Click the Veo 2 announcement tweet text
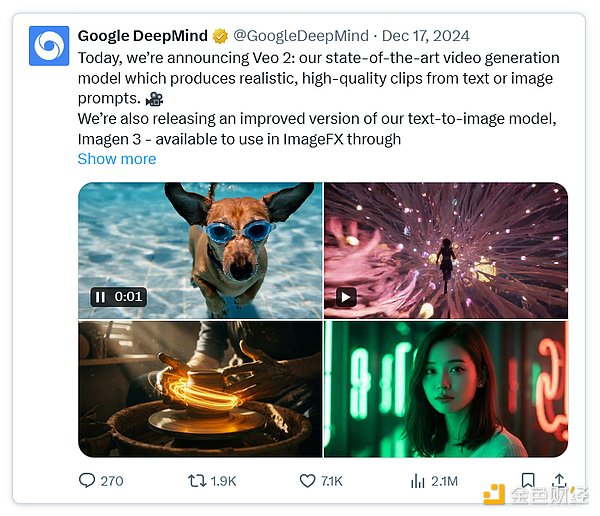The width and height of the screenshot is (600, 516). click(x=318, y=77)
